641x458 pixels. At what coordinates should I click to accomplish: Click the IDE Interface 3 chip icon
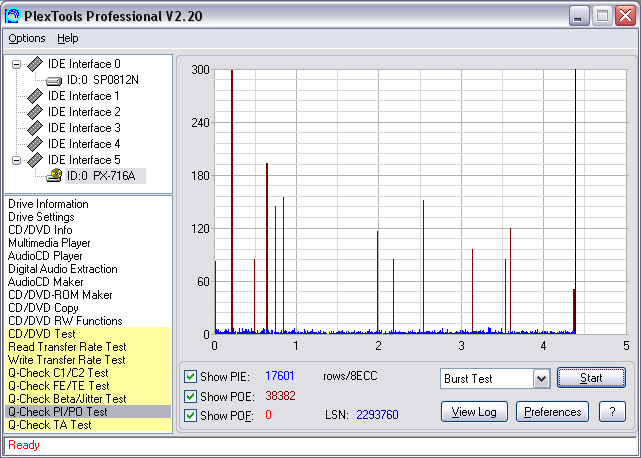coord(35,128)
